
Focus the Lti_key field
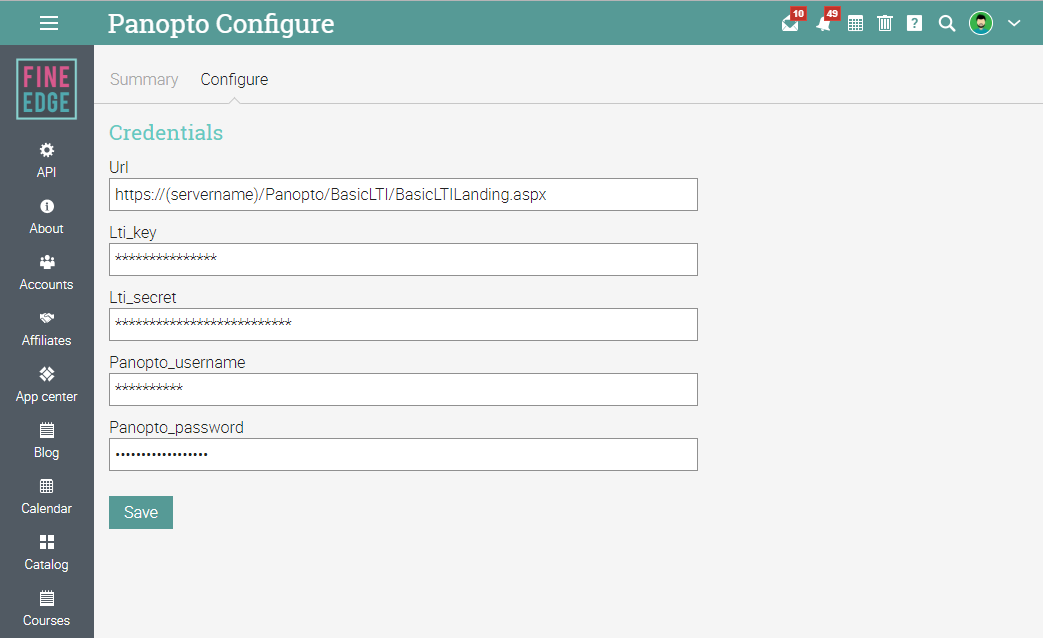403,259
